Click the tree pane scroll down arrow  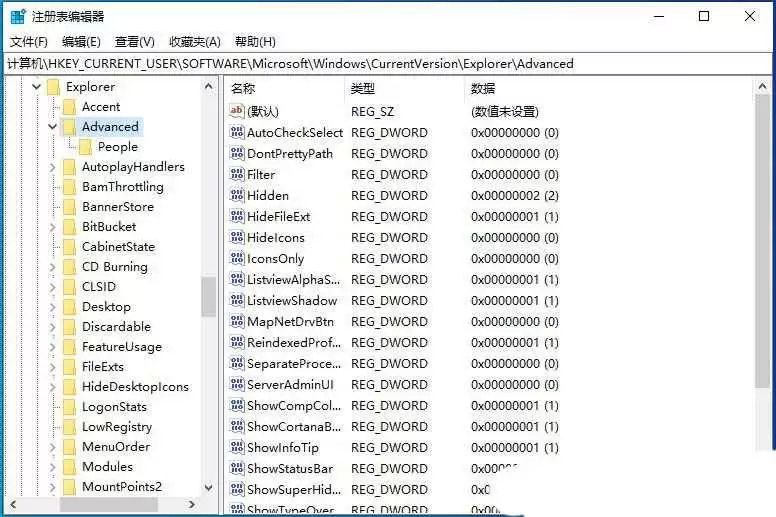pos(208,488)
